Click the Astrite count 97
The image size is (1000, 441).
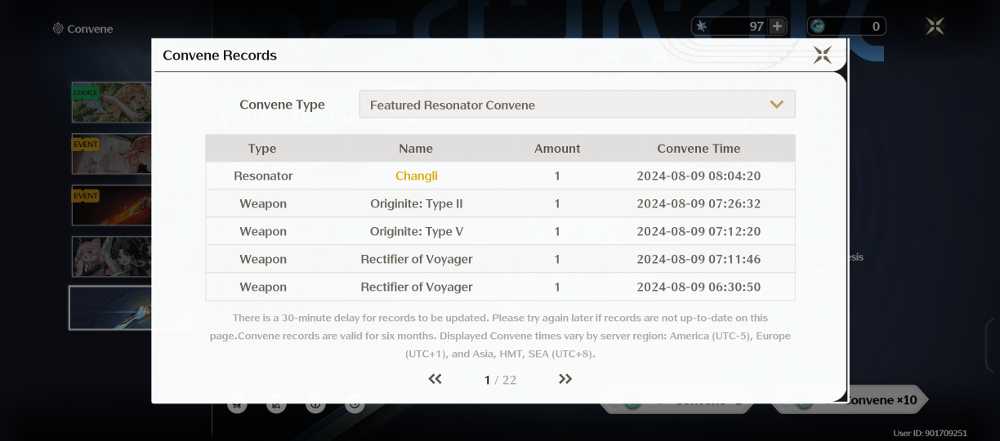coord(756,26)
